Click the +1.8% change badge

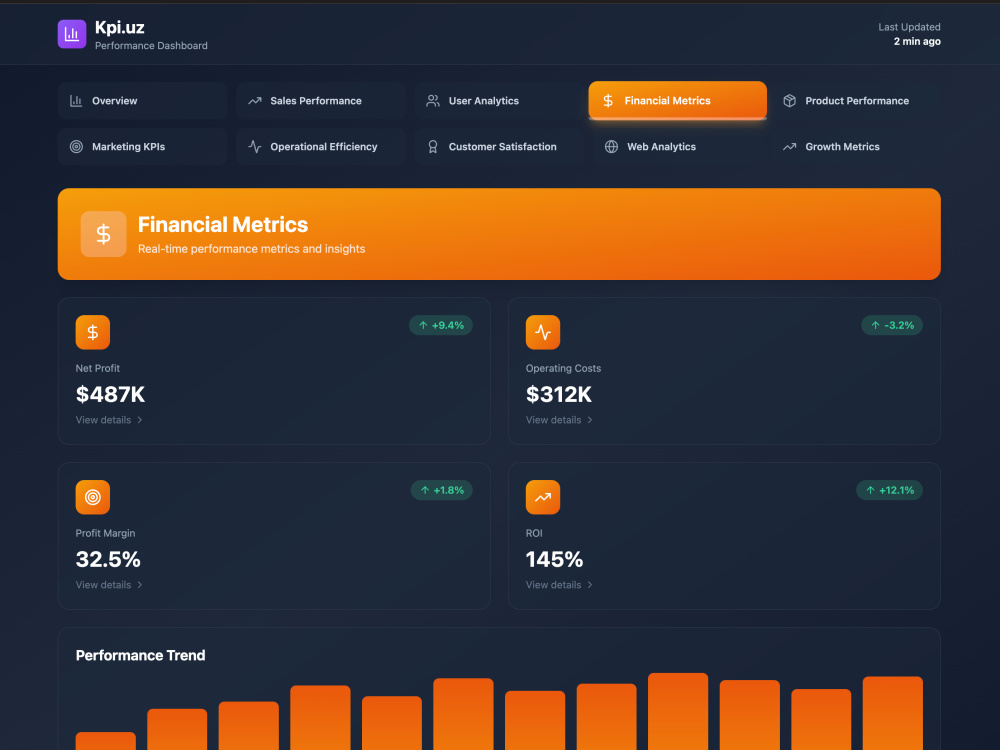click(x=441, y=490)
